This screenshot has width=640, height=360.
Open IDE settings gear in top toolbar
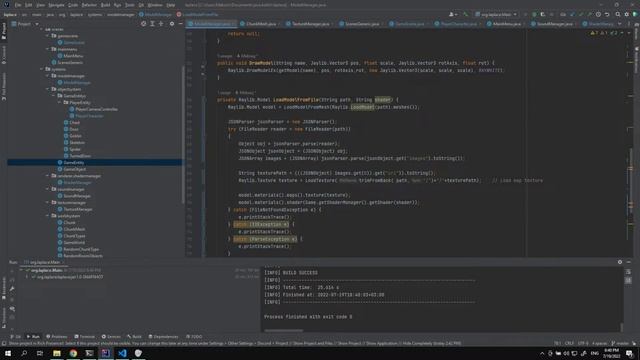click(627, 14)
